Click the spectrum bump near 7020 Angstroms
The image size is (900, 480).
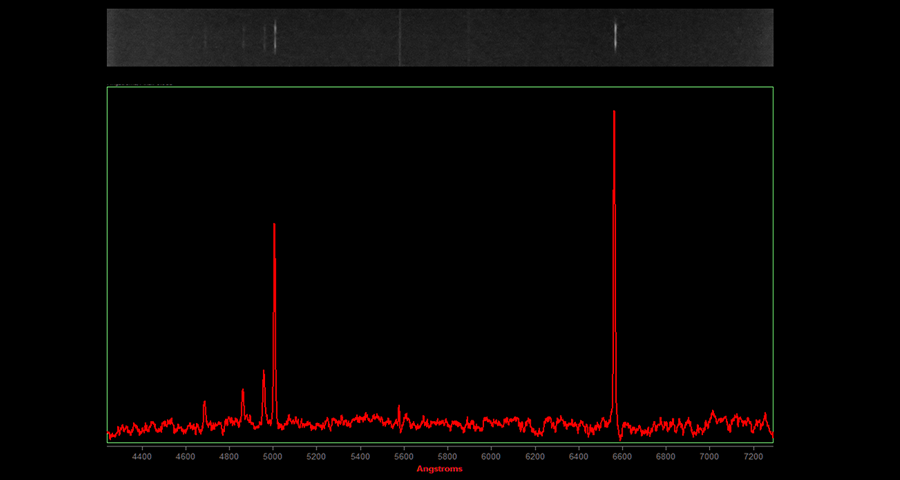click(x=713, y=412)
